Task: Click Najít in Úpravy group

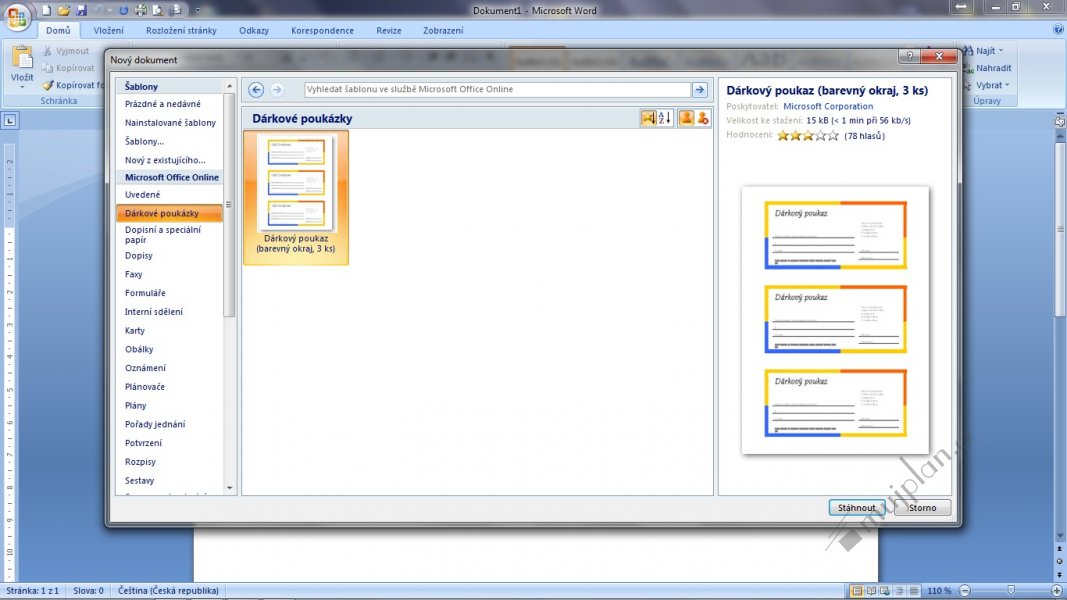Action: (985, 50)
